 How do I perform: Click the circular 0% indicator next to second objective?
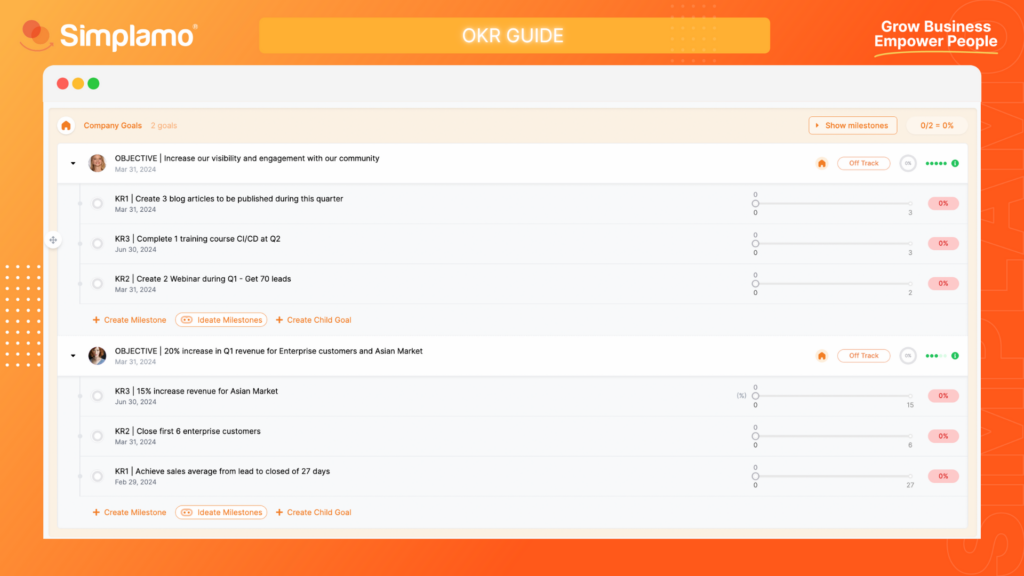point(907,355)
